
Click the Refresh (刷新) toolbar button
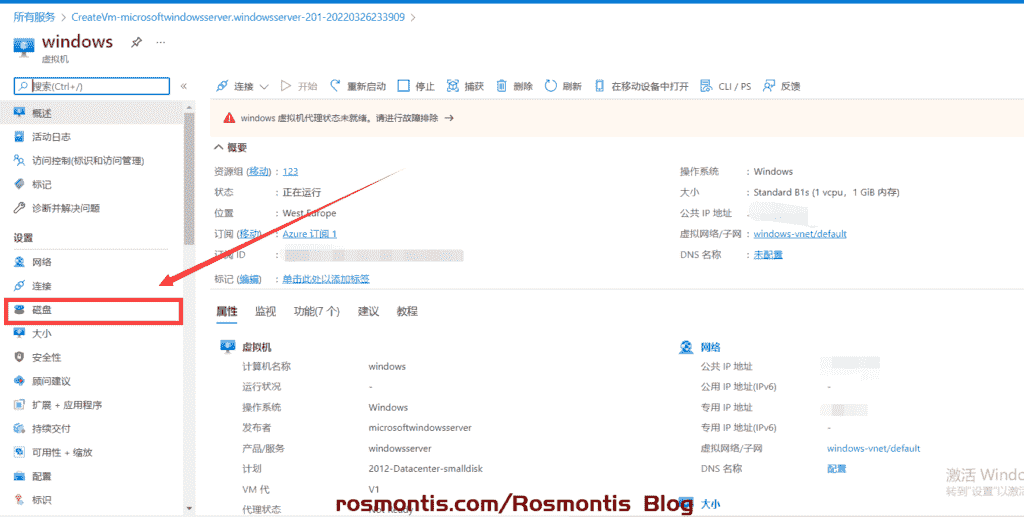tap(563, 86)
